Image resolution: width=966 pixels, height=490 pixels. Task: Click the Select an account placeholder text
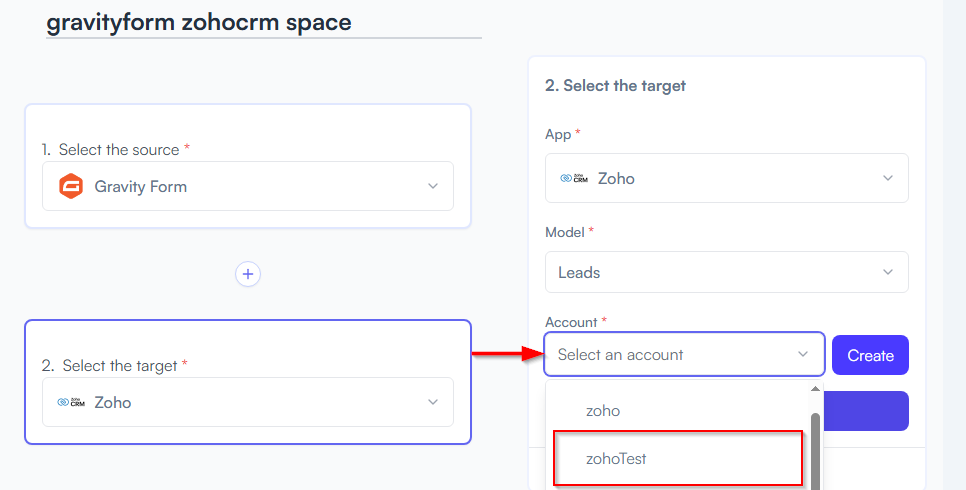(620, 354)
